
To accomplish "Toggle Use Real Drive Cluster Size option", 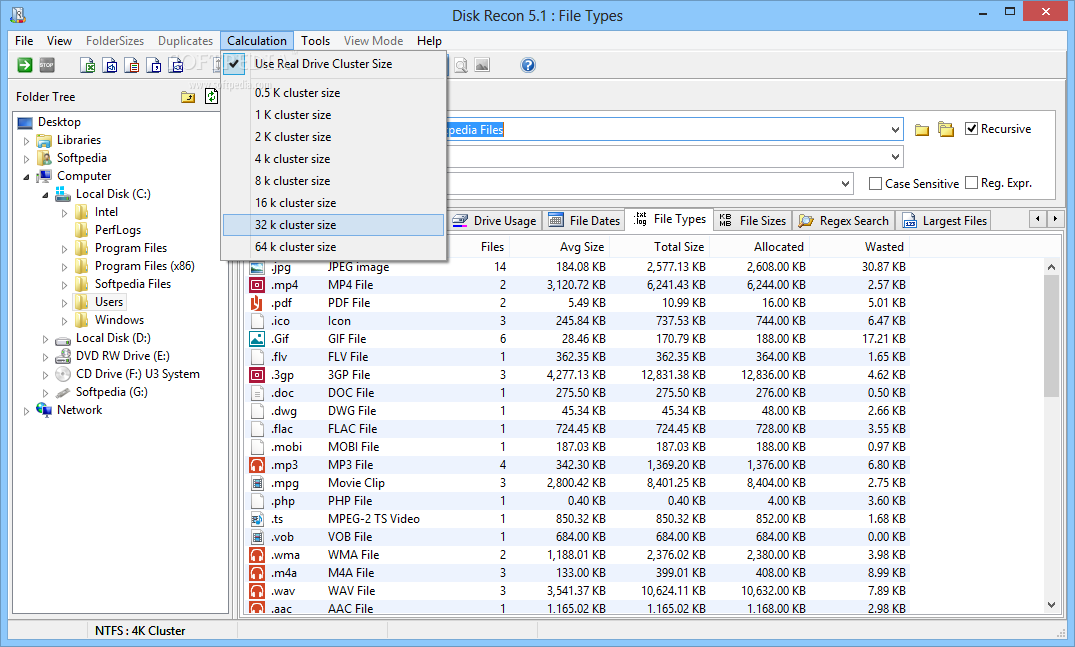I will pyautogui.click(x=334, y=64).
